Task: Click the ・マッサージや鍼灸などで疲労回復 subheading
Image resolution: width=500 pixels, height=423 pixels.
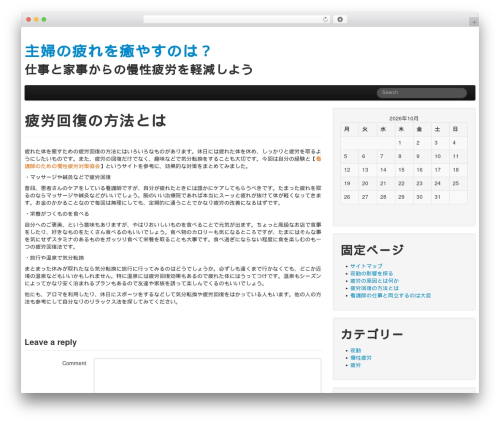Action: [68, 177]
